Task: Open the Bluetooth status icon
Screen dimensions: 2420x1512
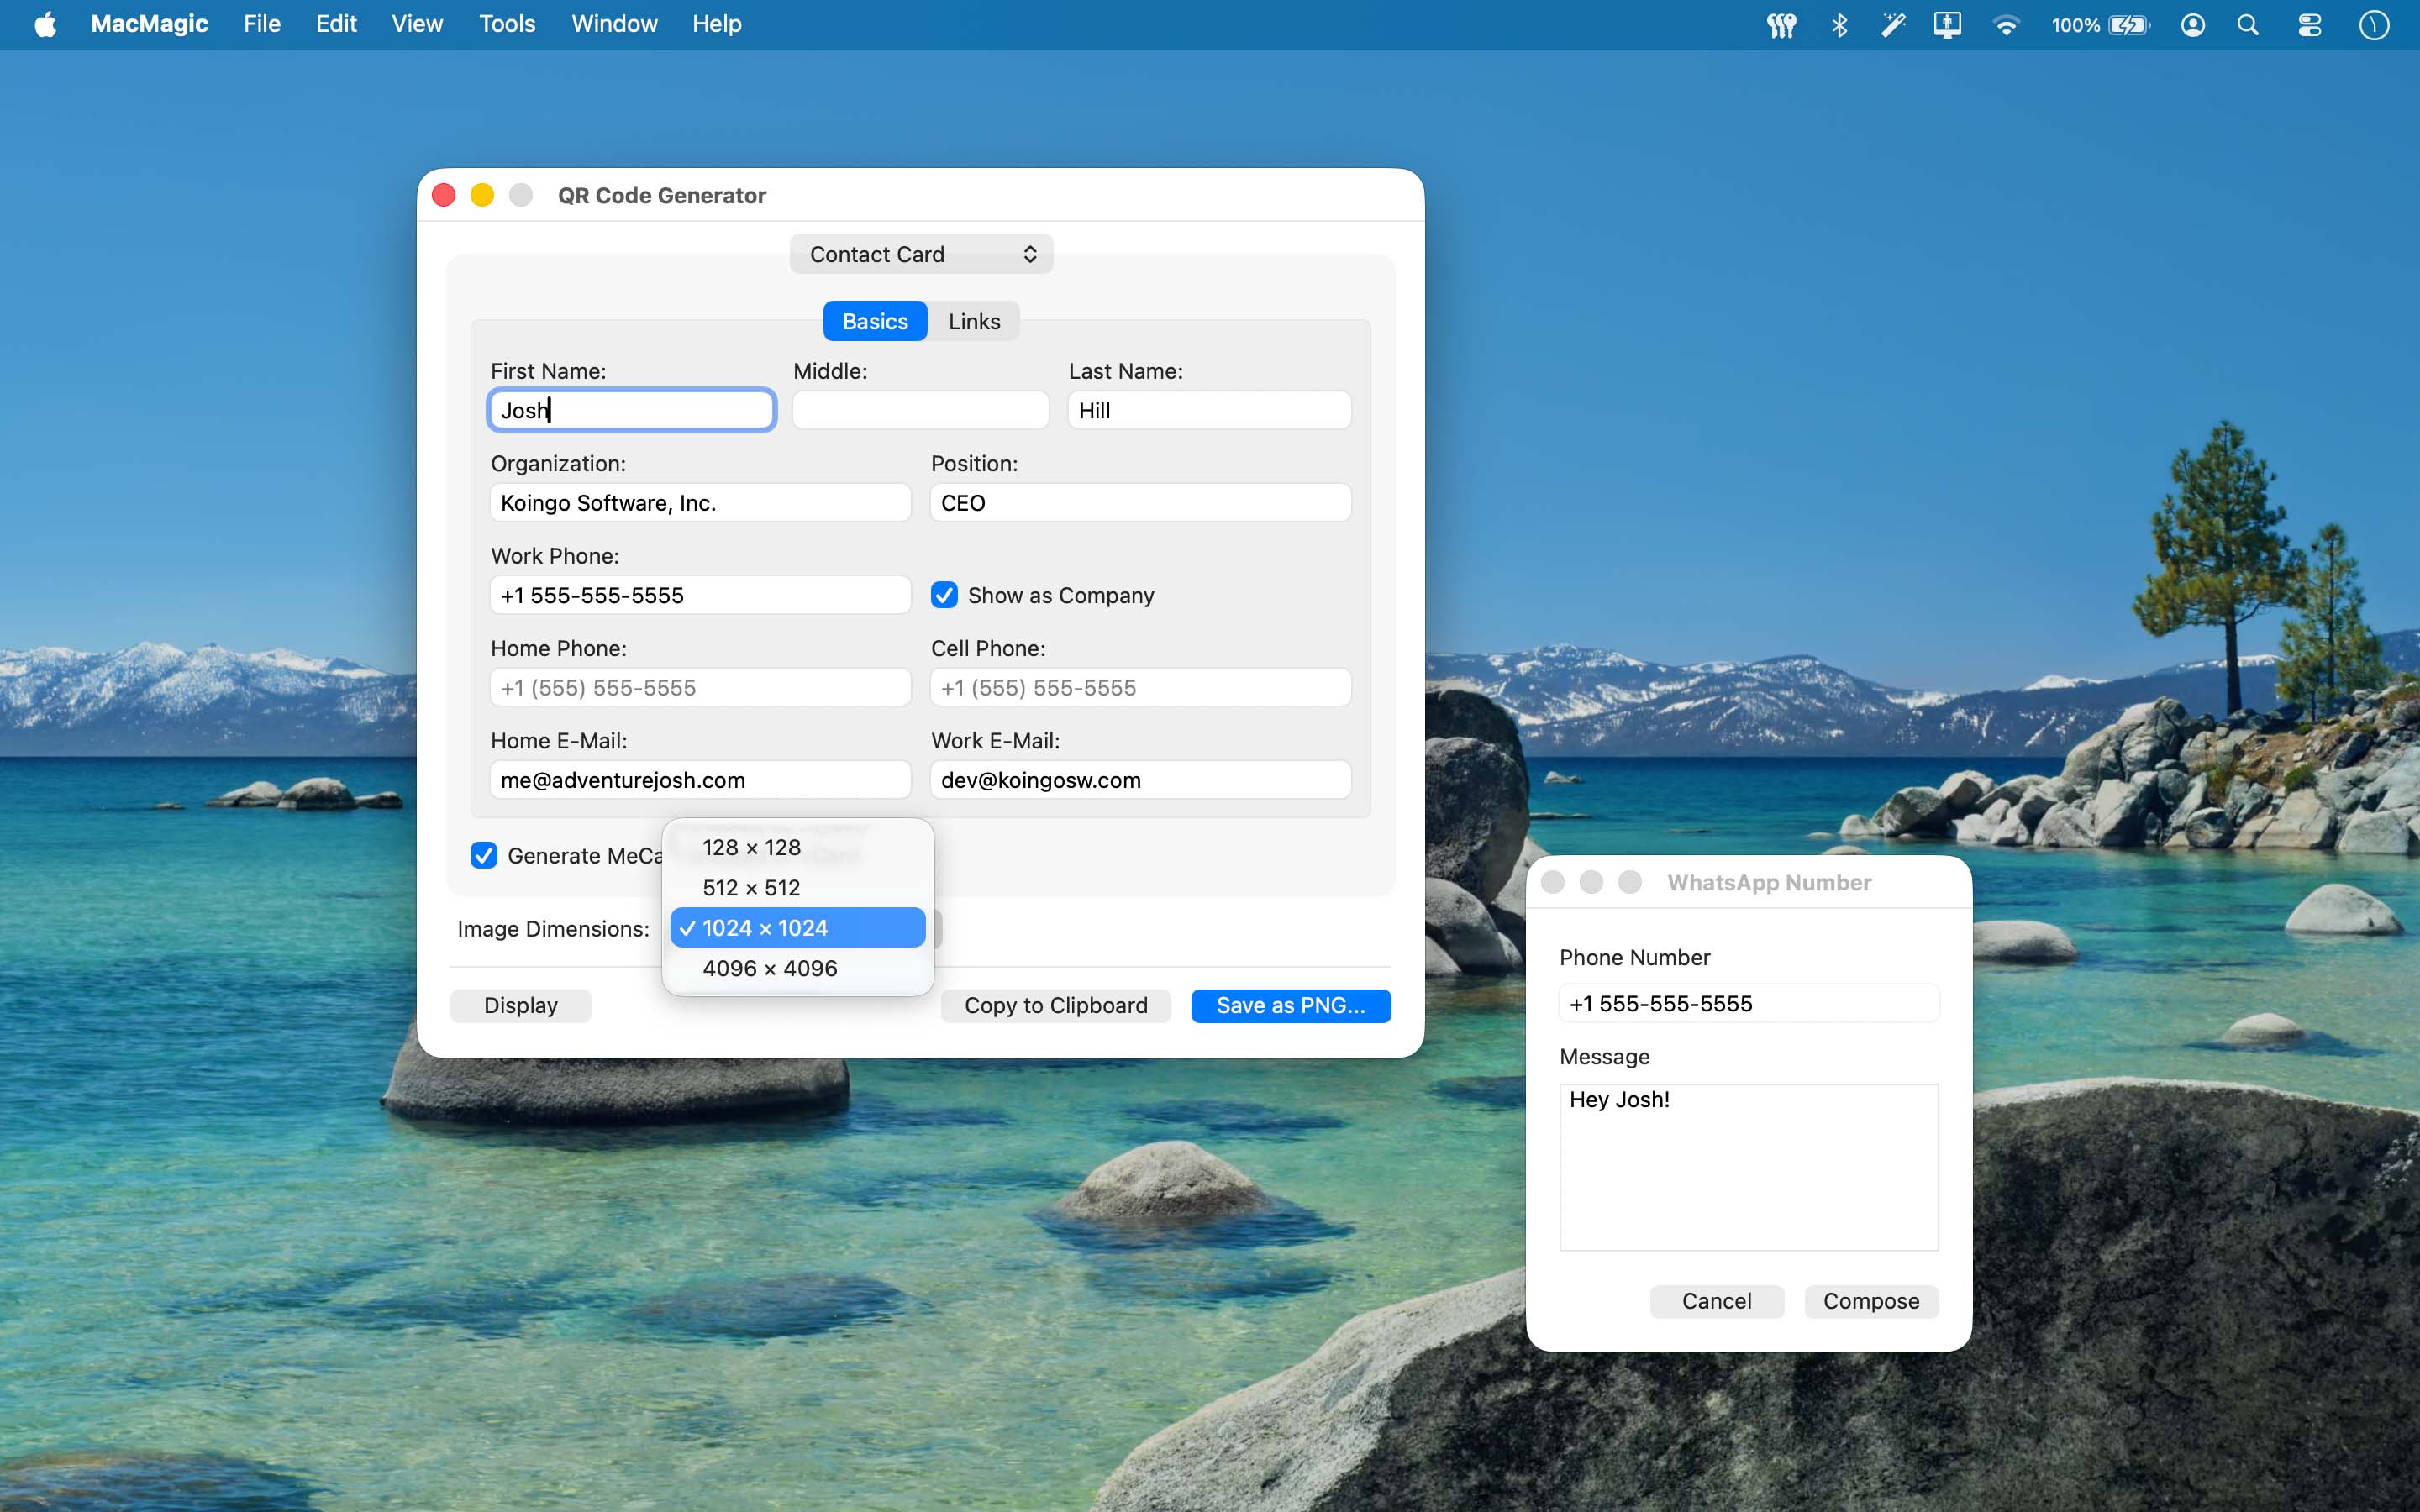Action: (1839, 25)
